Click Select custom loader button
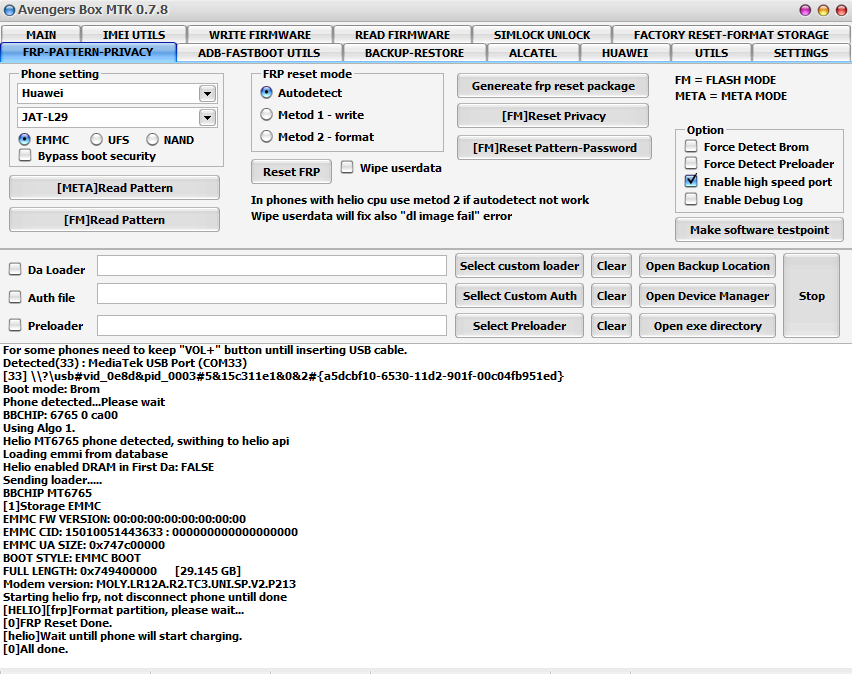852x674 pixels. point(519,266)
